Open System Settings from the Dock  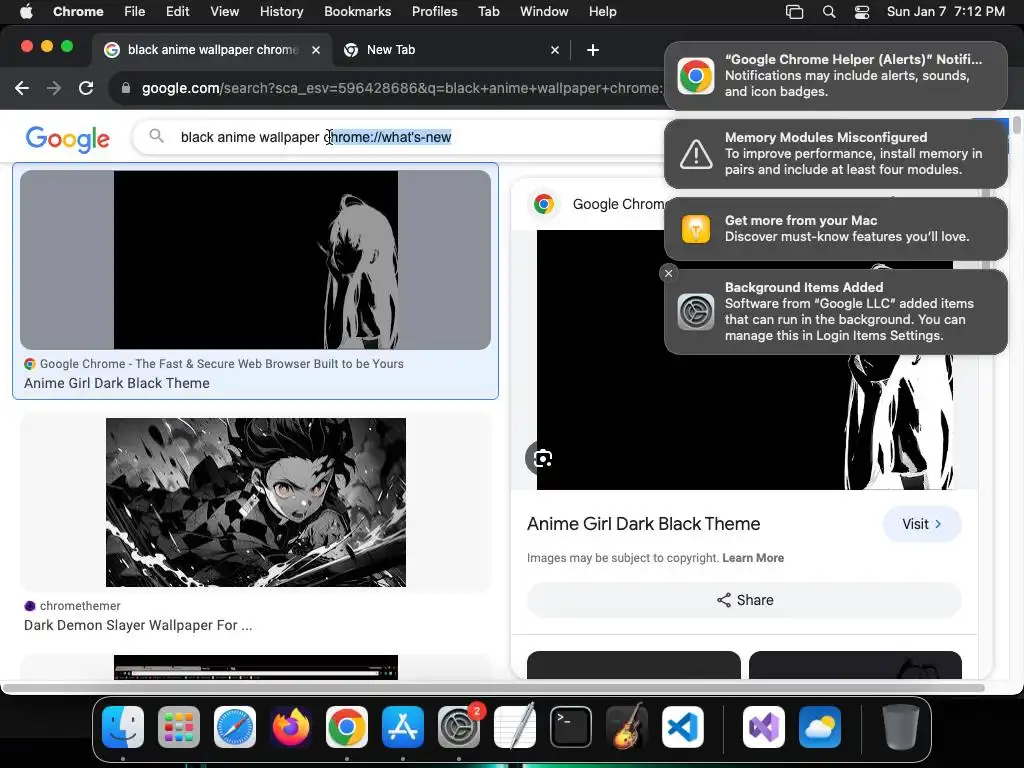pos(459,727)
